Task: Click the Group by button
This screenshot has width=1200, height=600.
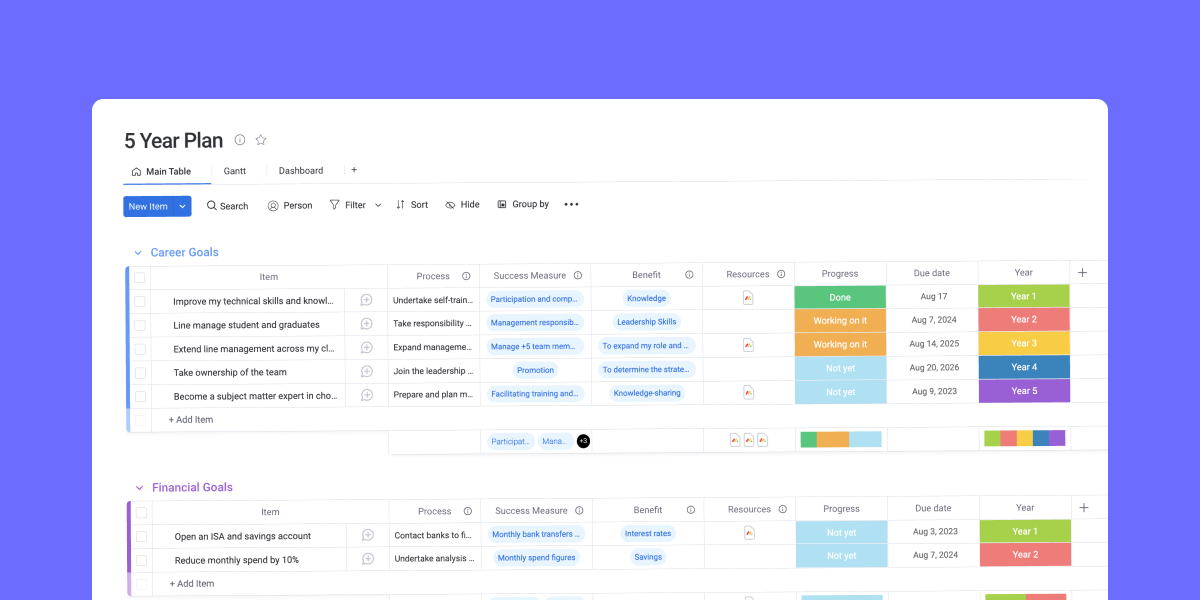Action: 523,204
